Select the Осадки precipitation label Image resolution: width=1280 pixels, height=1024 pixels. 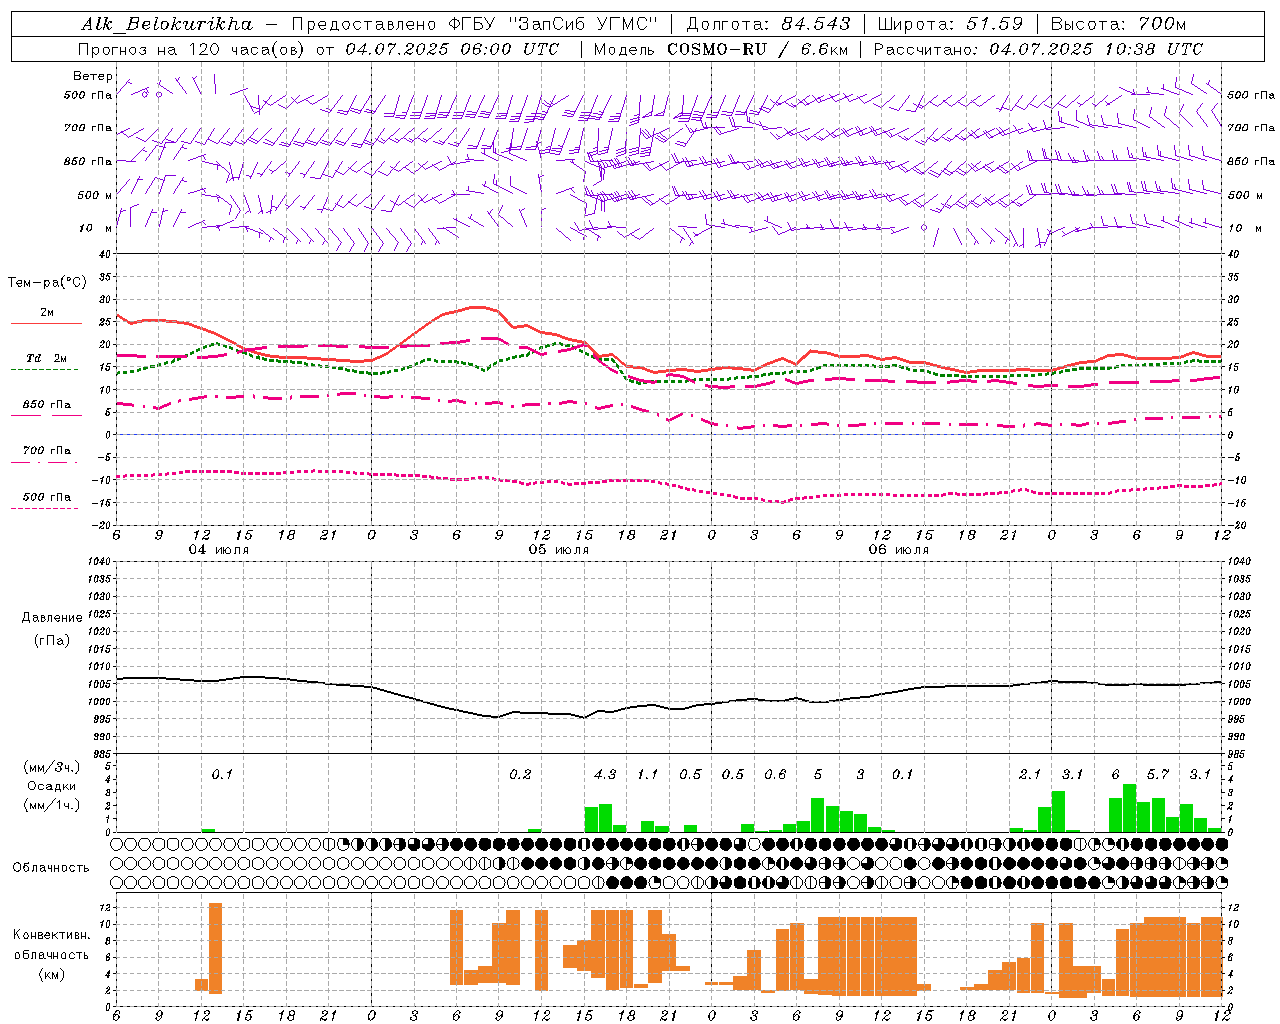coord(52,786)
